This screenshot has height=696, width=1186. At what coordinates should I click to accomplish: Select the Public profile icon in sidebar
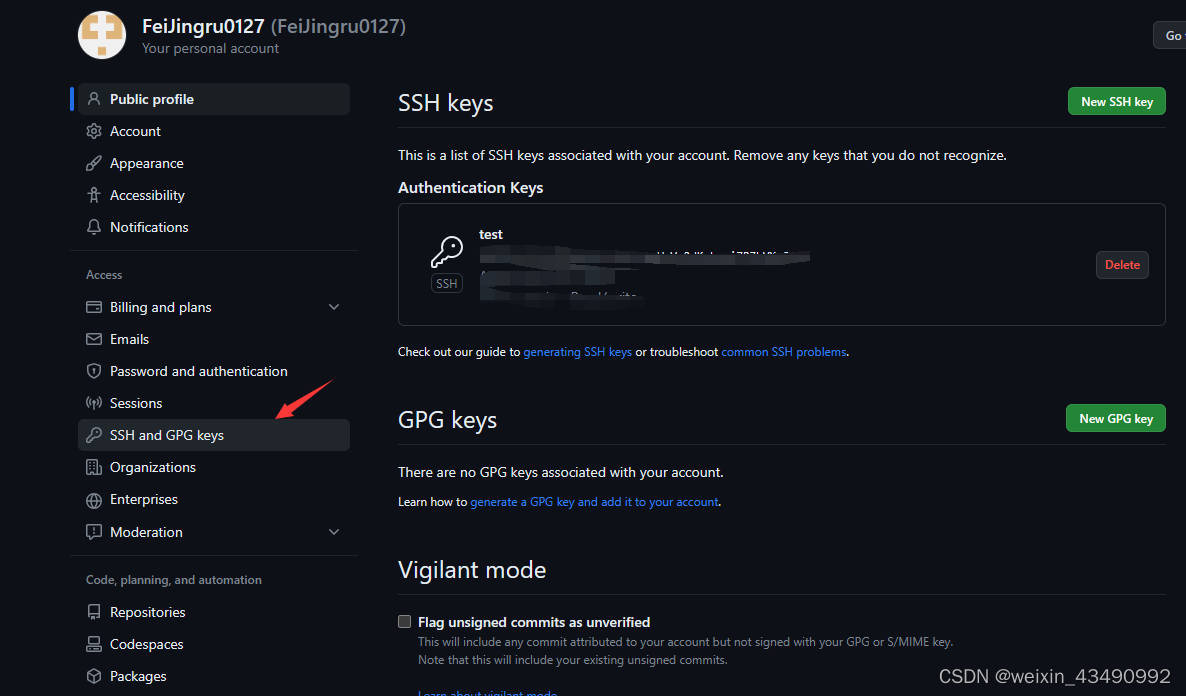(x=94, y=98)
